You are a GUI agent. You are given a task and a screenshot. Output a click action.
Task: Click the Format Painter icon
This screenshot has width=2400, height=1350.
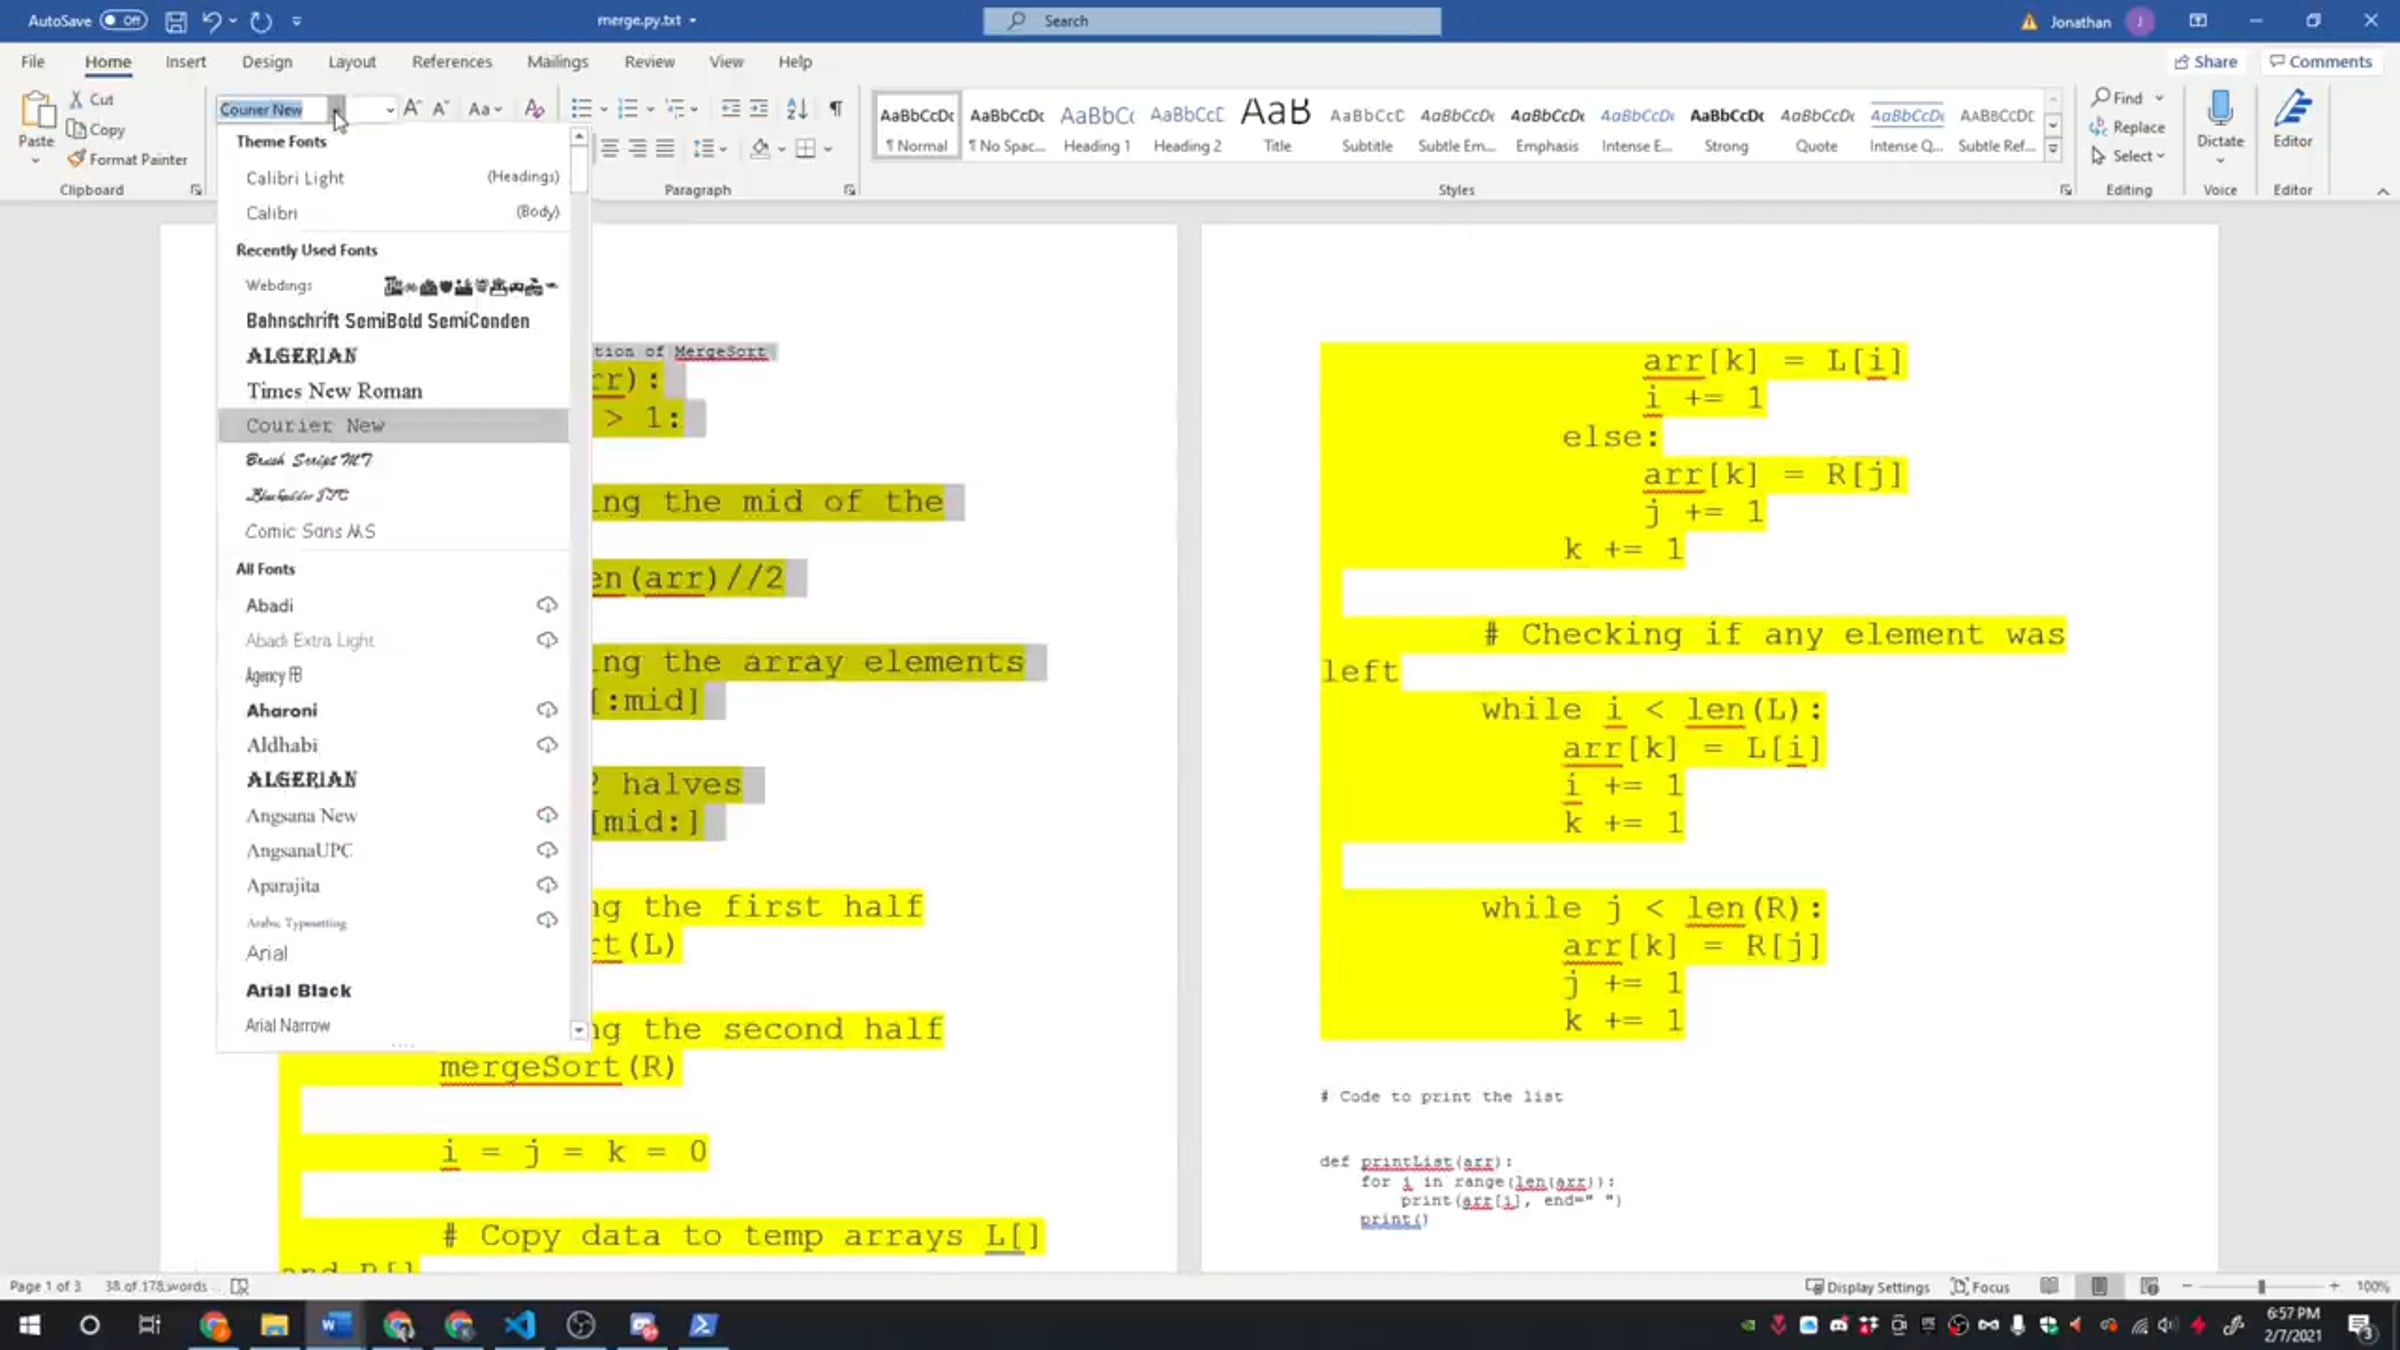point(77,159)
